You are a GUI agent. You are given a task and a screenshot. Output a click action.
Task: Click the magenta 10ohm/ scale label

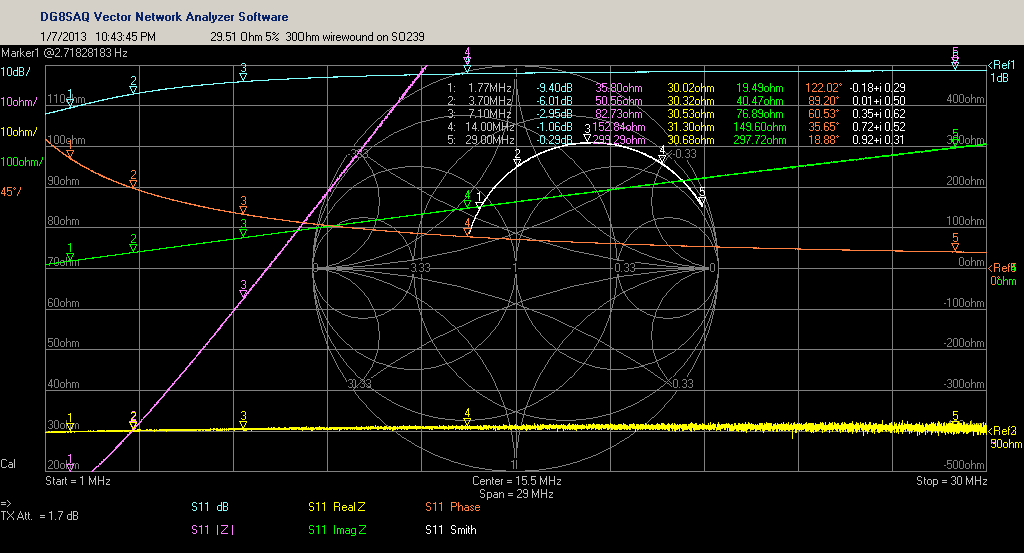[x=19, y=102]
